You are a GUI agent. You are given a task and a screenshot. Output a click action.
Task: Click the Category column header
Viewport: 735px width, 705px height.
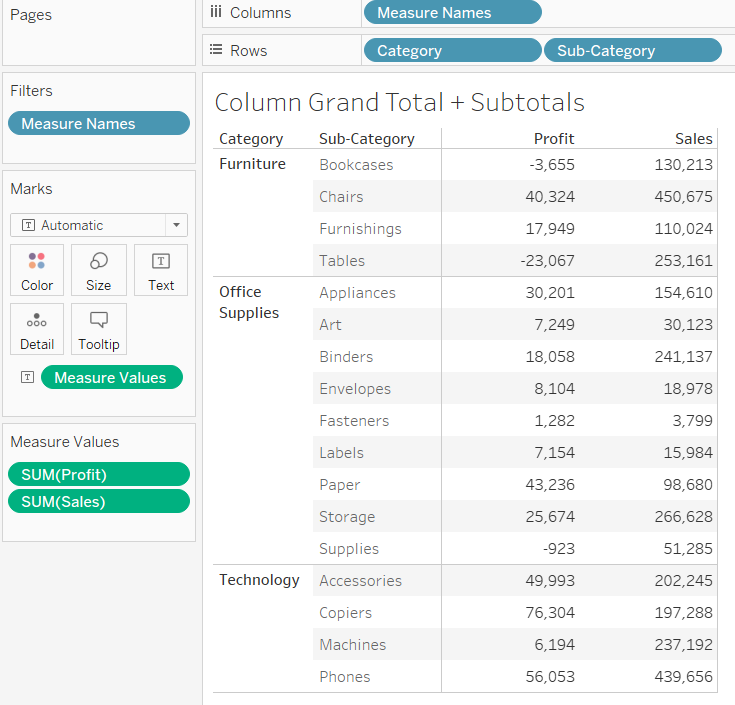pos(251,139)
